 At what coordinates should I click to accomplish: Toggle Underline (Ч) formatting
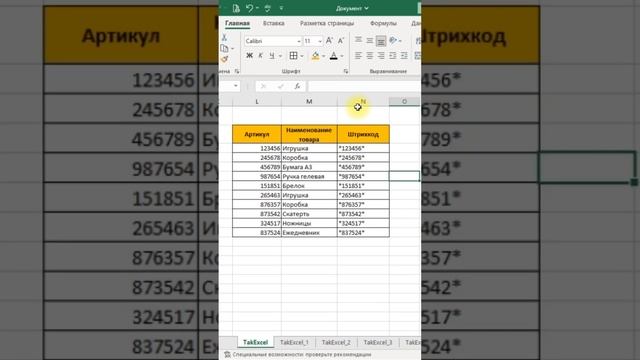(x=271, y=56)
